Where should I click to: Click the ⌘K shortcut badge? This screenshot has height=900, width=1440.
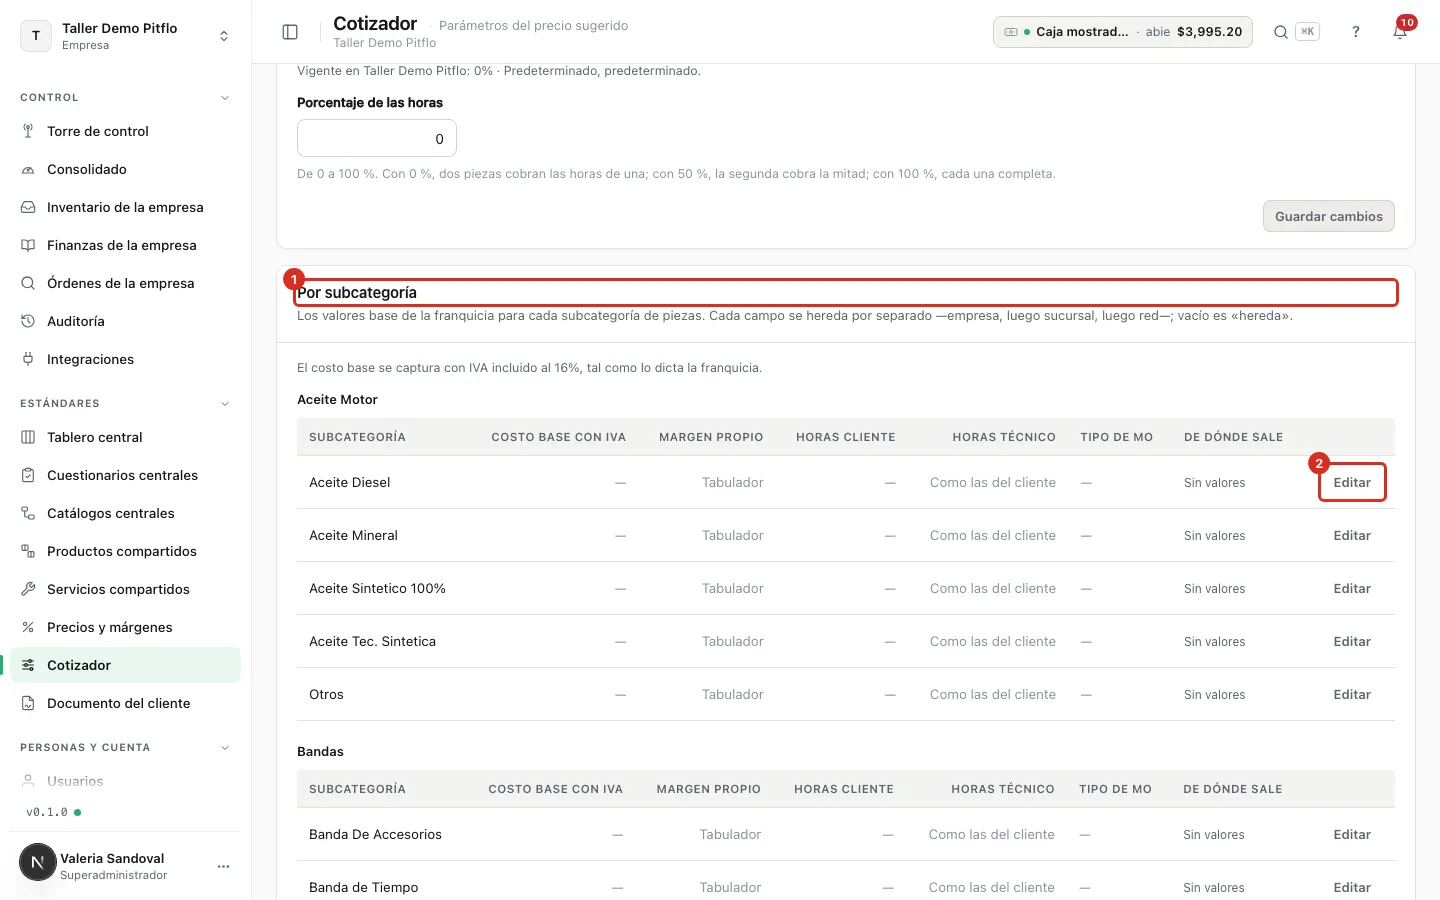click(1307, 32)
